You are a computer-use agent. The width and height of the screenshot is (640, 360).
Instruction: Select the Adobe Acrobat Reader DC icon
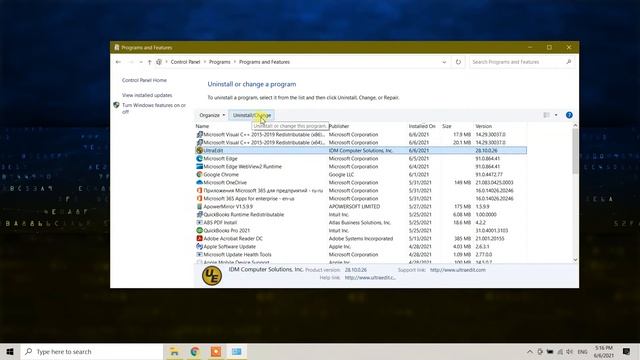click(x=199, y=238)
